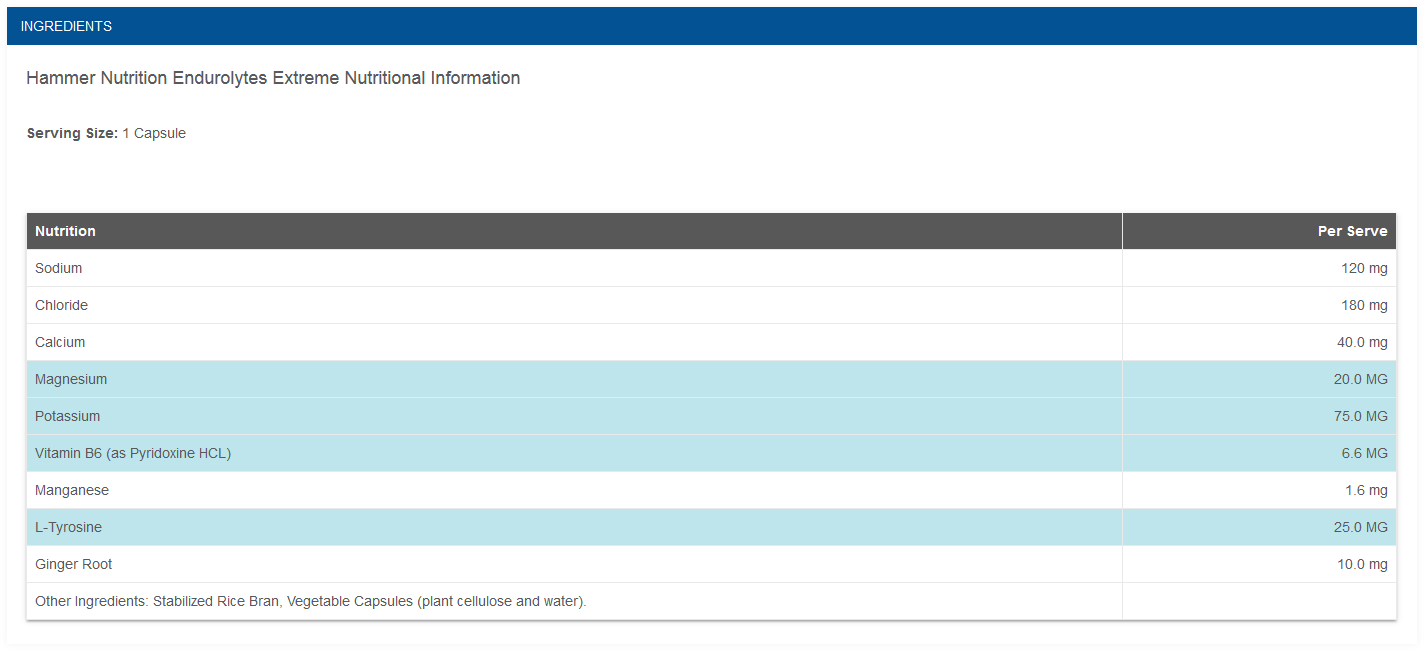Click the '1.6 mg' manganese value
The image size is (1424, 652).
coord(1365,490)
